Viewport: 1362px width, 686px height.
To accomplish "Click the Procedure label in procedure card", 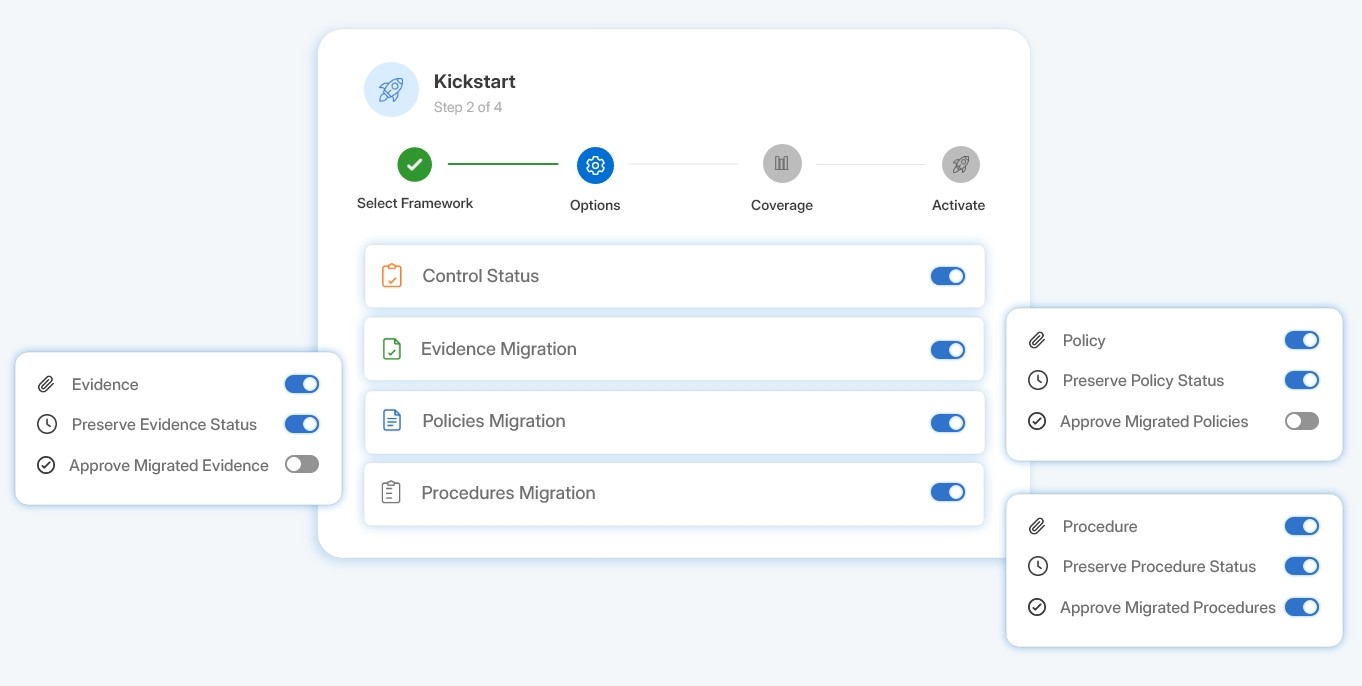I will pyautogui.click(x=1100, y=526).
